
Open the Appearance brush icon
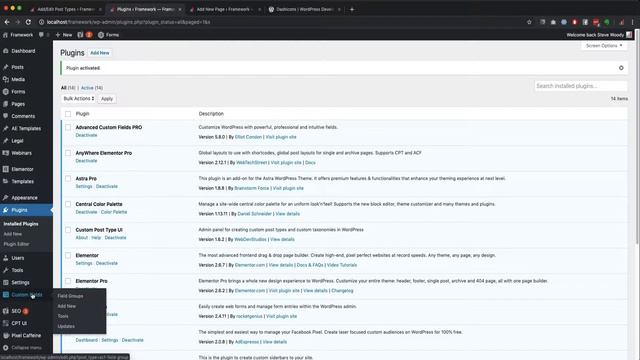tap(6, 198)
